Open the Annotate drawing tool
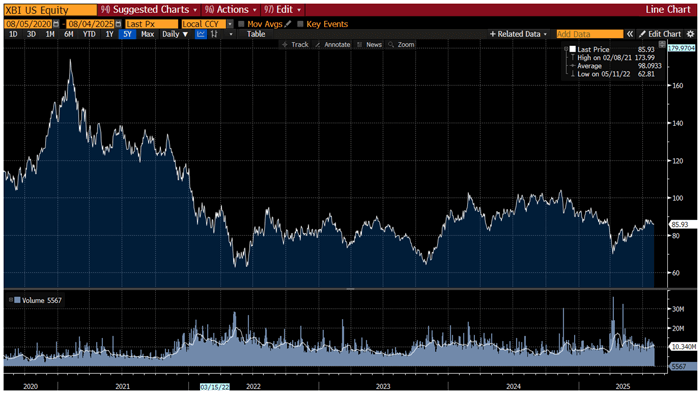The width and height of the screenshot is (700, 393). pos(333,45)
